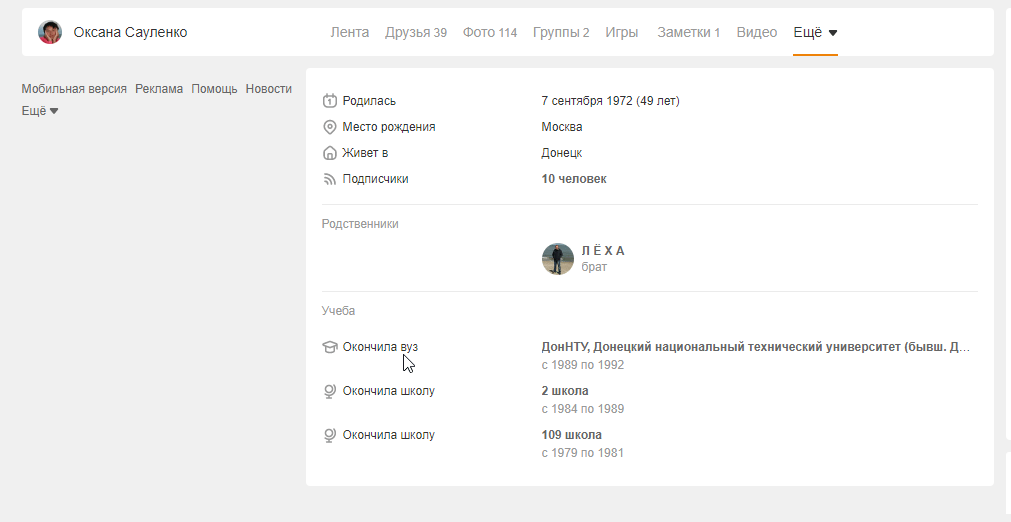This screenshot has height=522, width=1011.
Task: Open the ДонНТУ university link
Action: coord(756,347)
